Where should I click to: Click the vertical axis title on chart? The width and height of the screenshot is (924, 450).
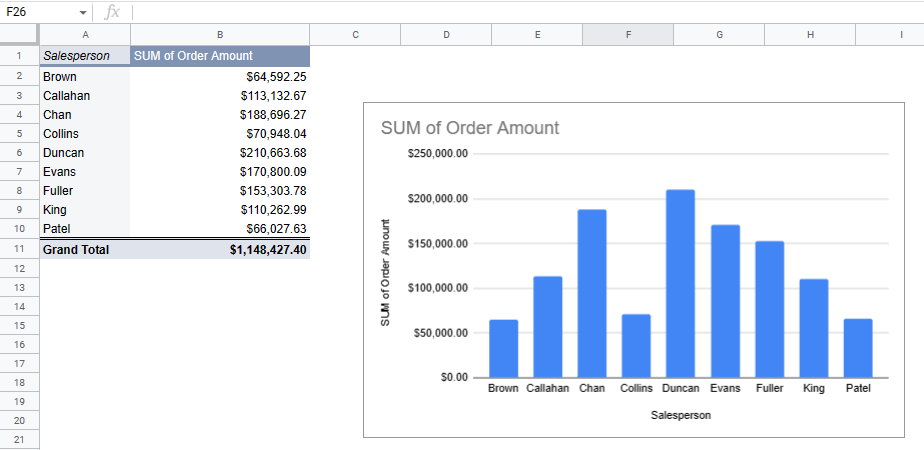[386, 268]
